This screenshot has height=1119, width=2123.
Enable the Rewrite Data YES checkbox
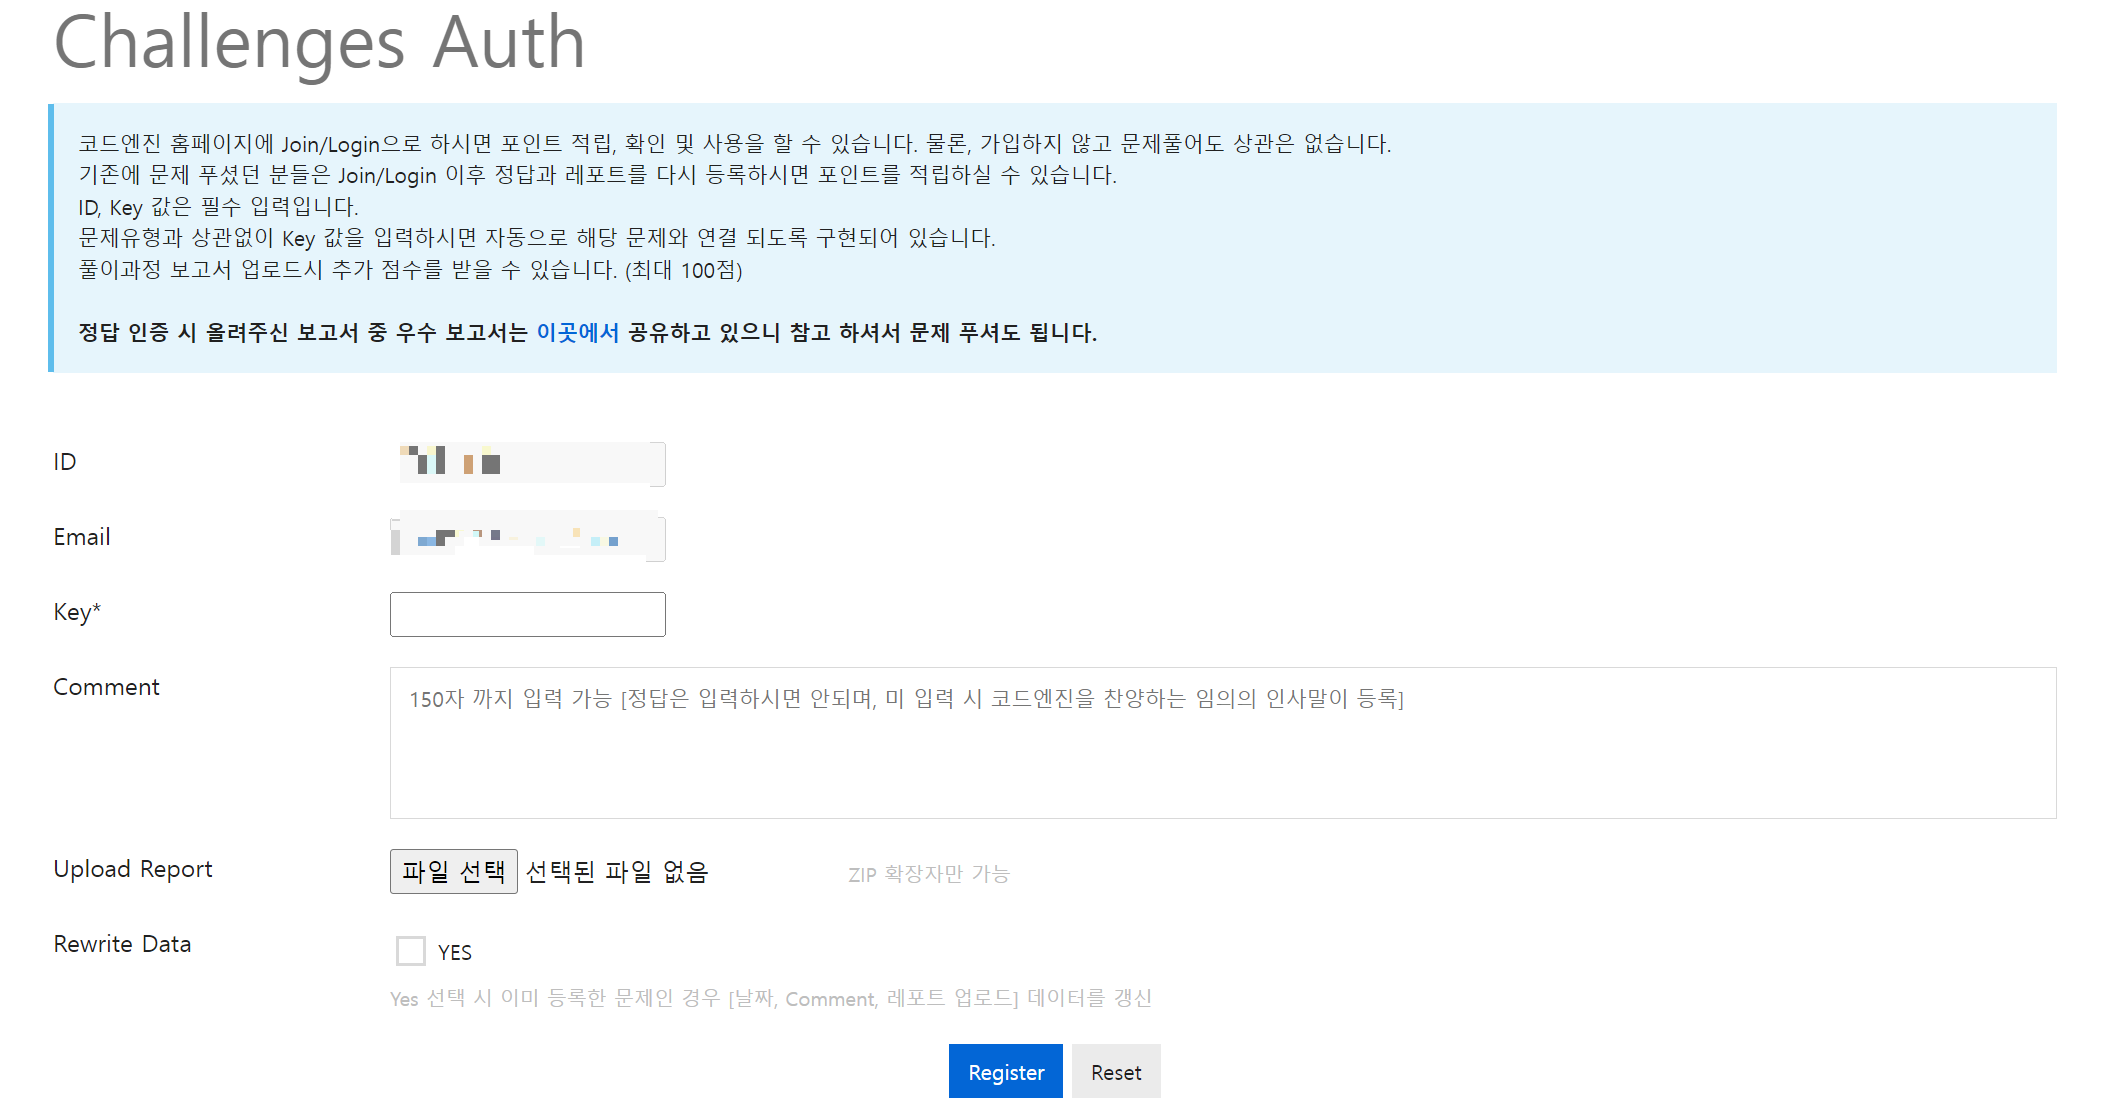411,951
